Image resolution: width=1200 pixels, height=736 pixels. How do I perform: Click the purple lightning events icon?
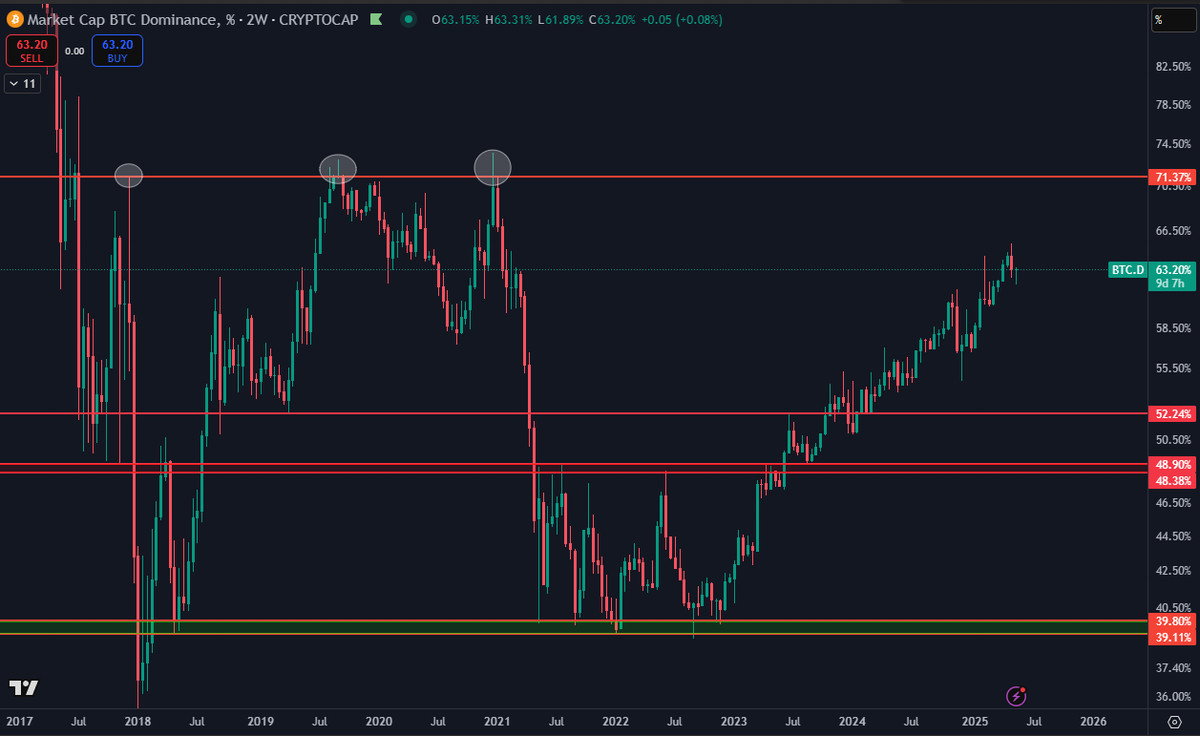(1017, 695)
